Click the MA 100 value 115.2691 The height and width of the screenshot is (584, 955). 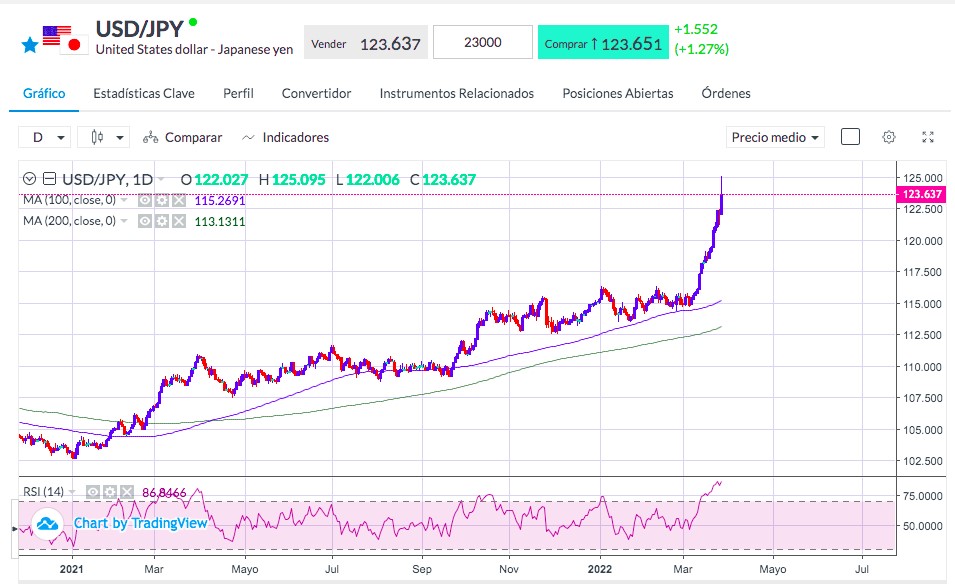[220, 200]
